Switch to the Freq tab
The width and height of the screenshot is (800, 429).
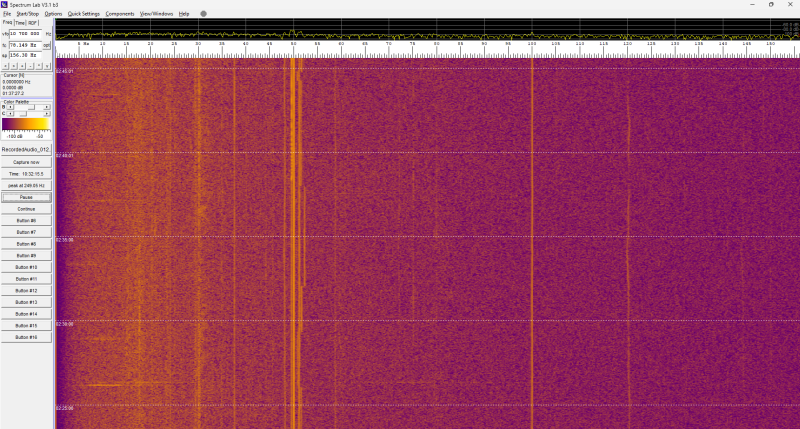(7, 22)
